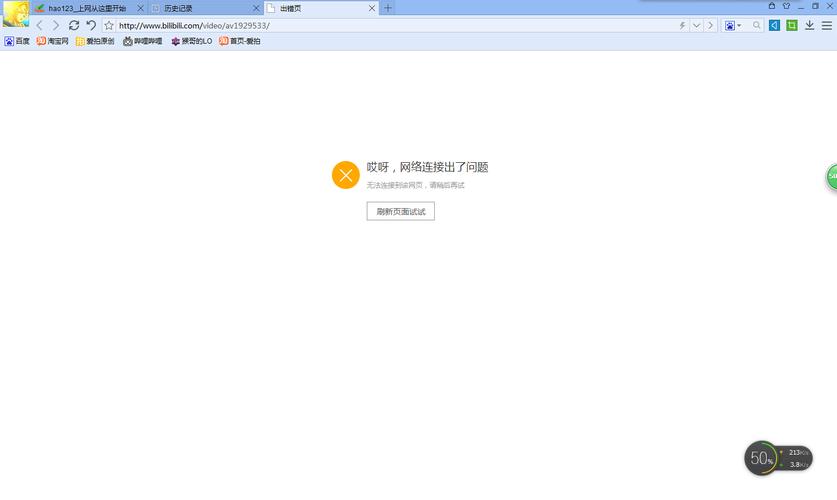Bookmark this page with the star icon

tap(109, 25)
